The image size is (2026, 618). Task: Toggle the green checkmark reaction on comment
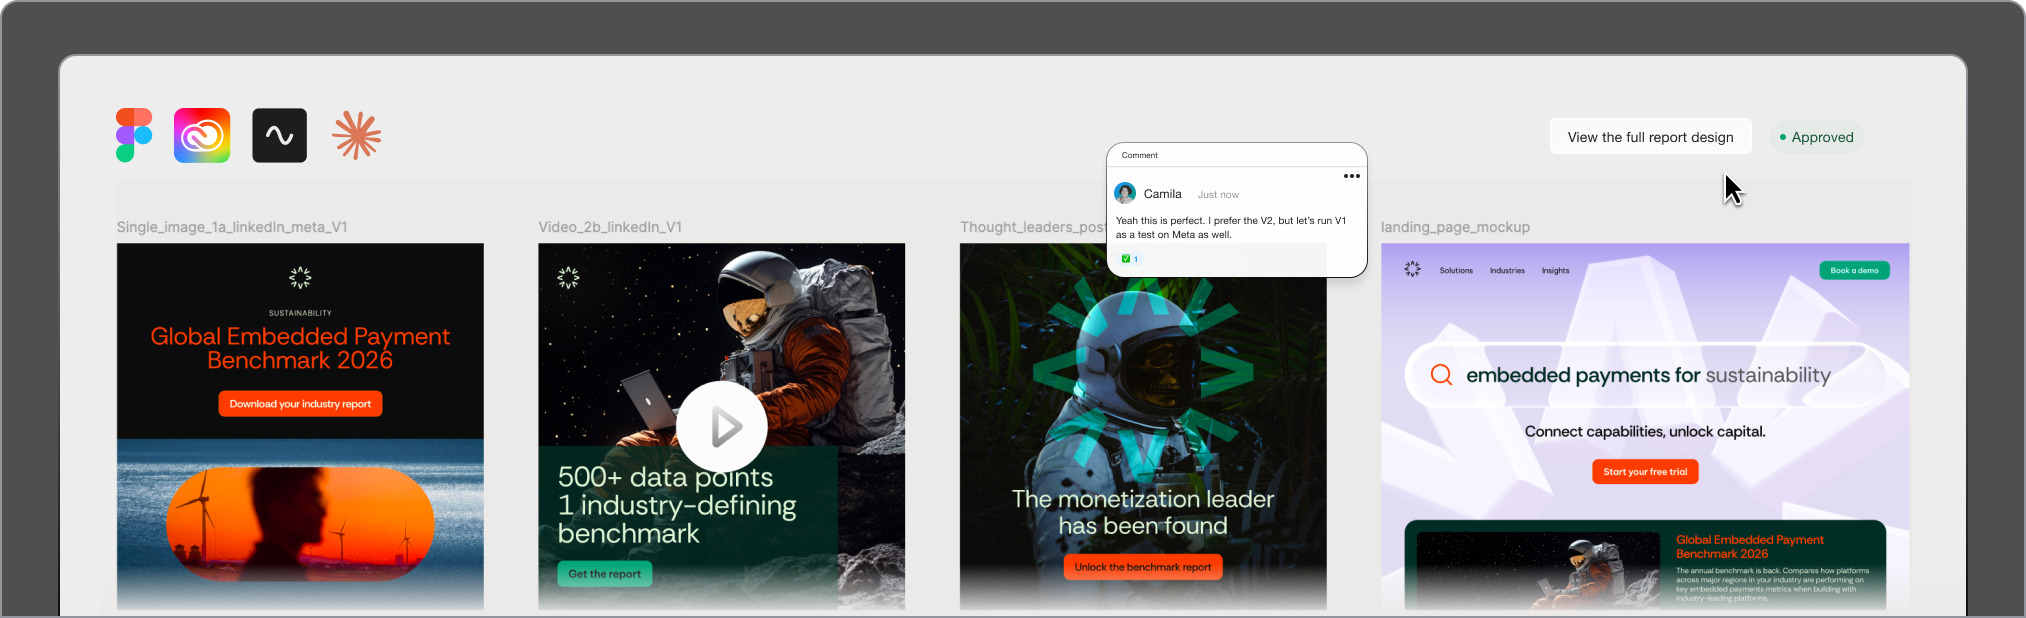1130,259
